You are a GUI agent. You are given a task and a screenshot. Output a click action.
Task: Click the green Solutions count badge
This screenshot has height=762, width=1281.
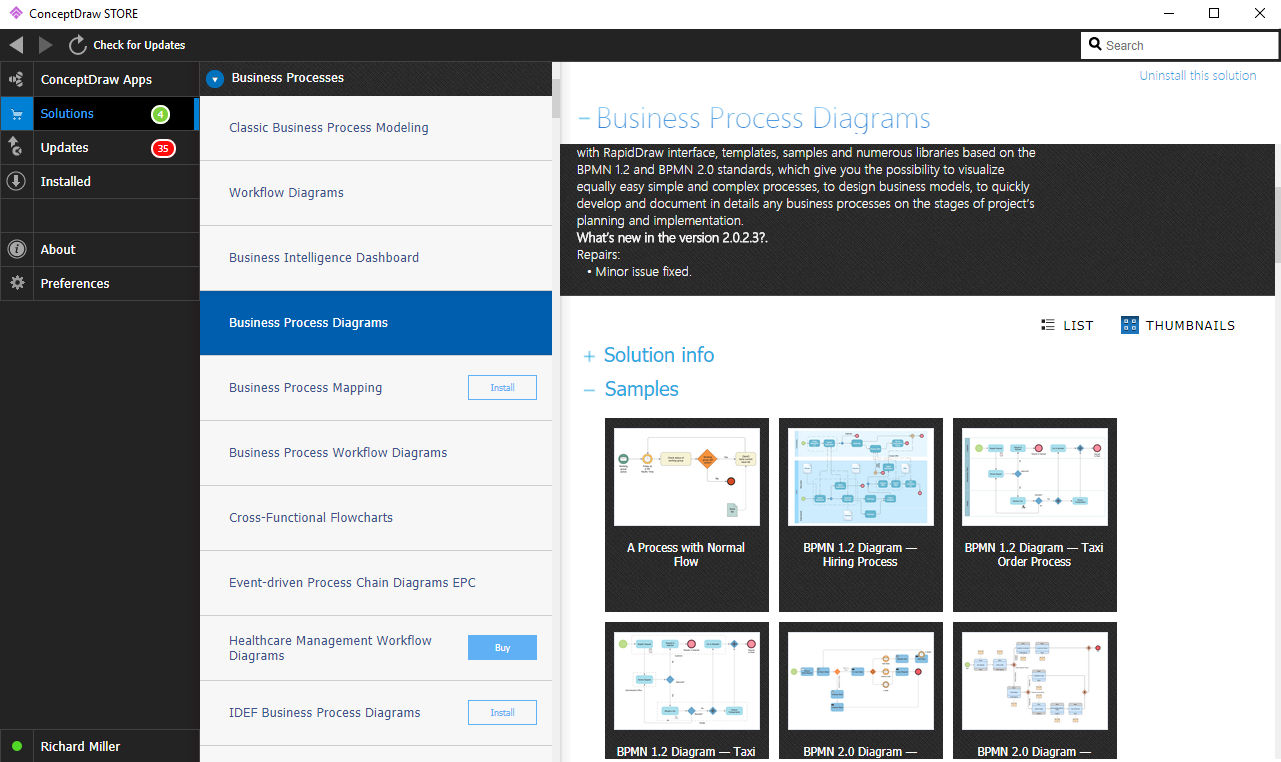160,114
